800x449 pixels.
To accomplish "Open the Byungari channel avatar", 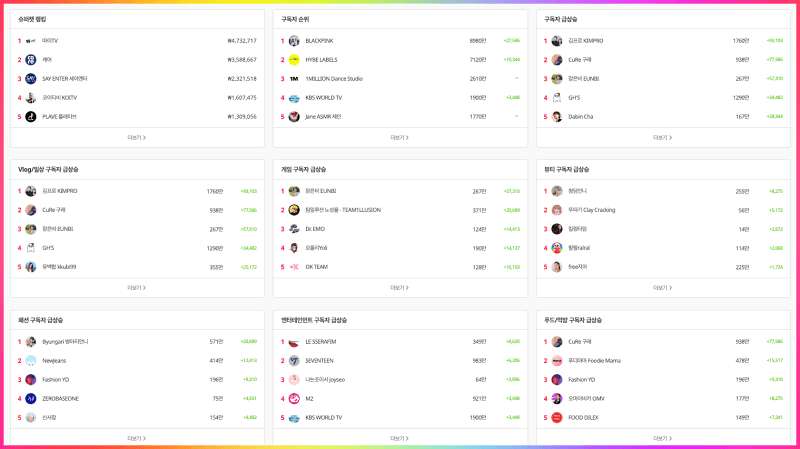I will point(31,342).
